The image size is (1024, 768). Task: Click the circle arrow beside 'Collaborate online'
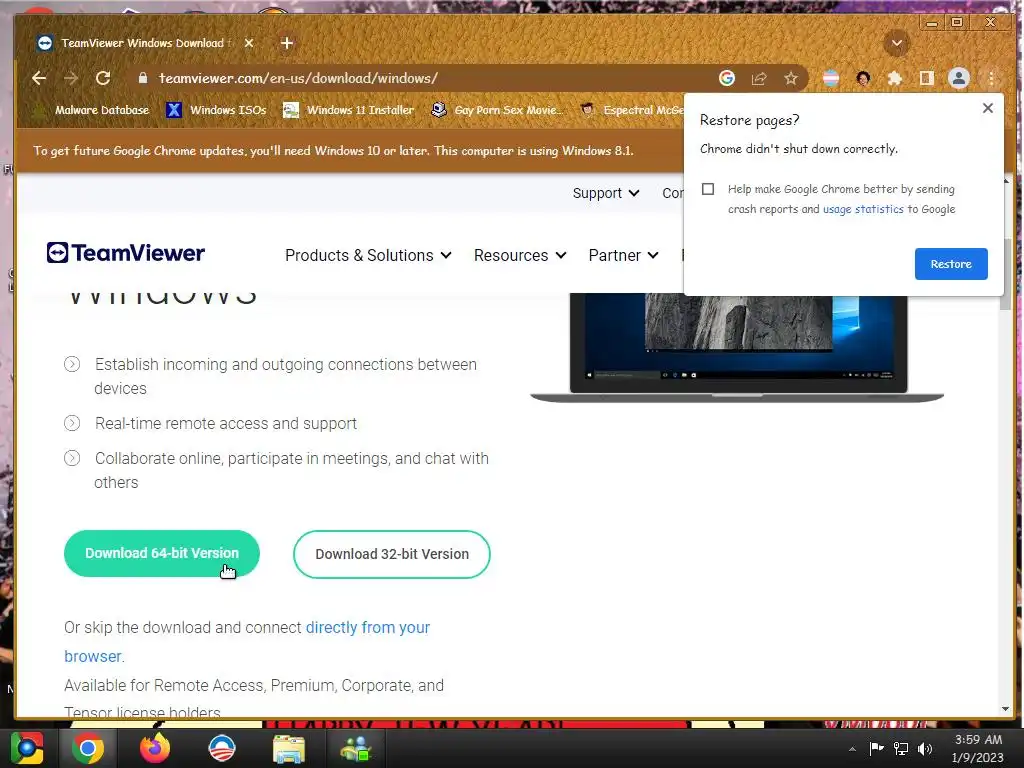[72, 458]
